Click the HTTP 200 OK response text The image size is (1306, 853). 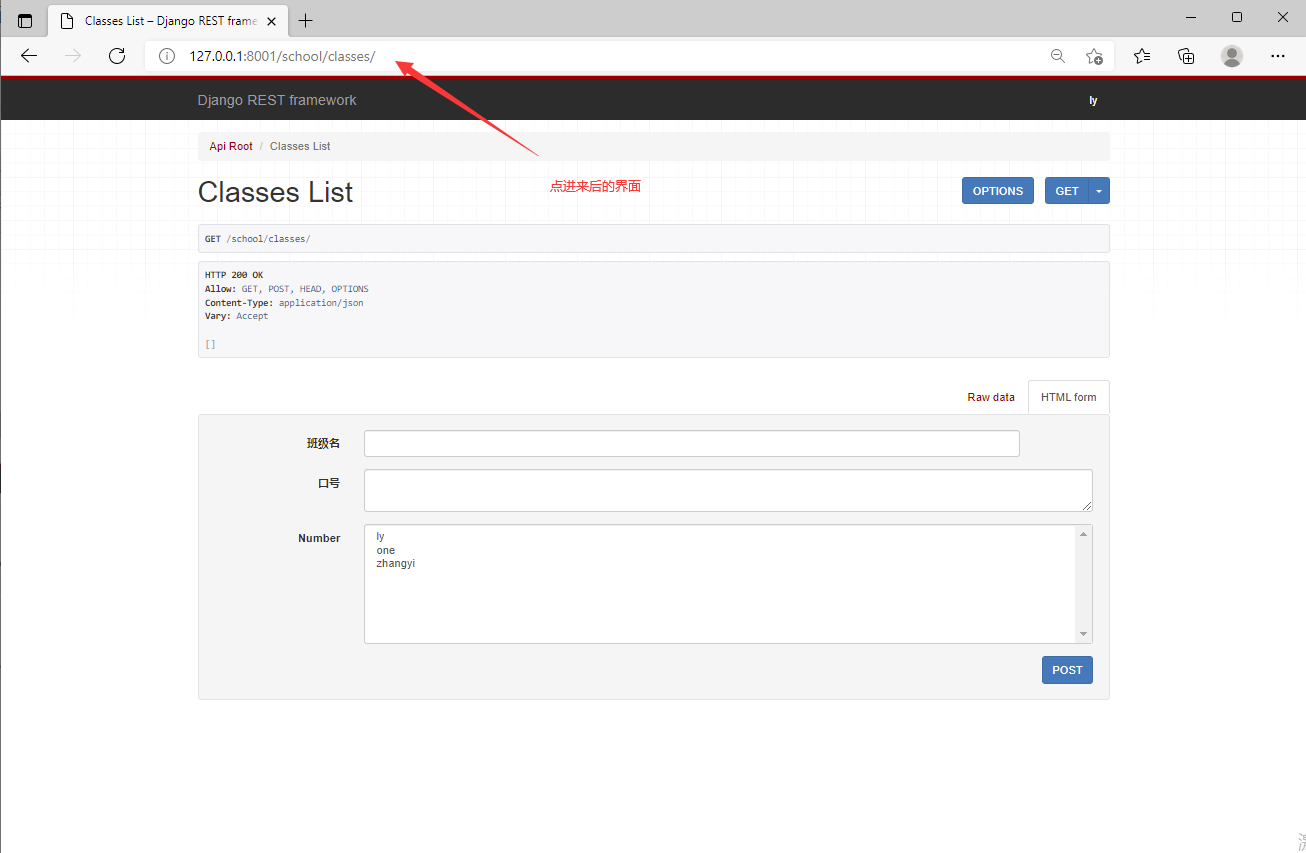[234, 275]
